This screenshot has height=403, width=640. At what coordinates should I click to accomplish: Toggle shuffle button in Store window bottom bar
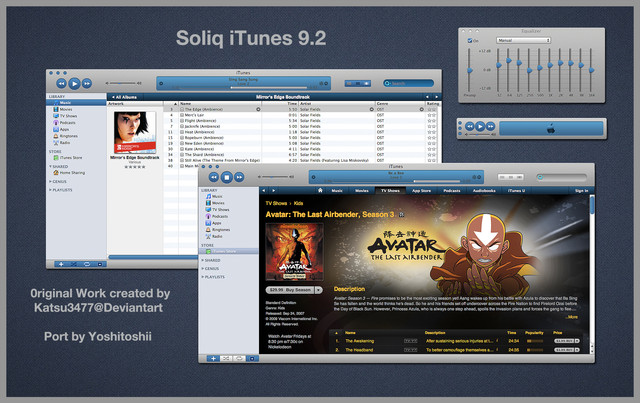coord(226,358)
